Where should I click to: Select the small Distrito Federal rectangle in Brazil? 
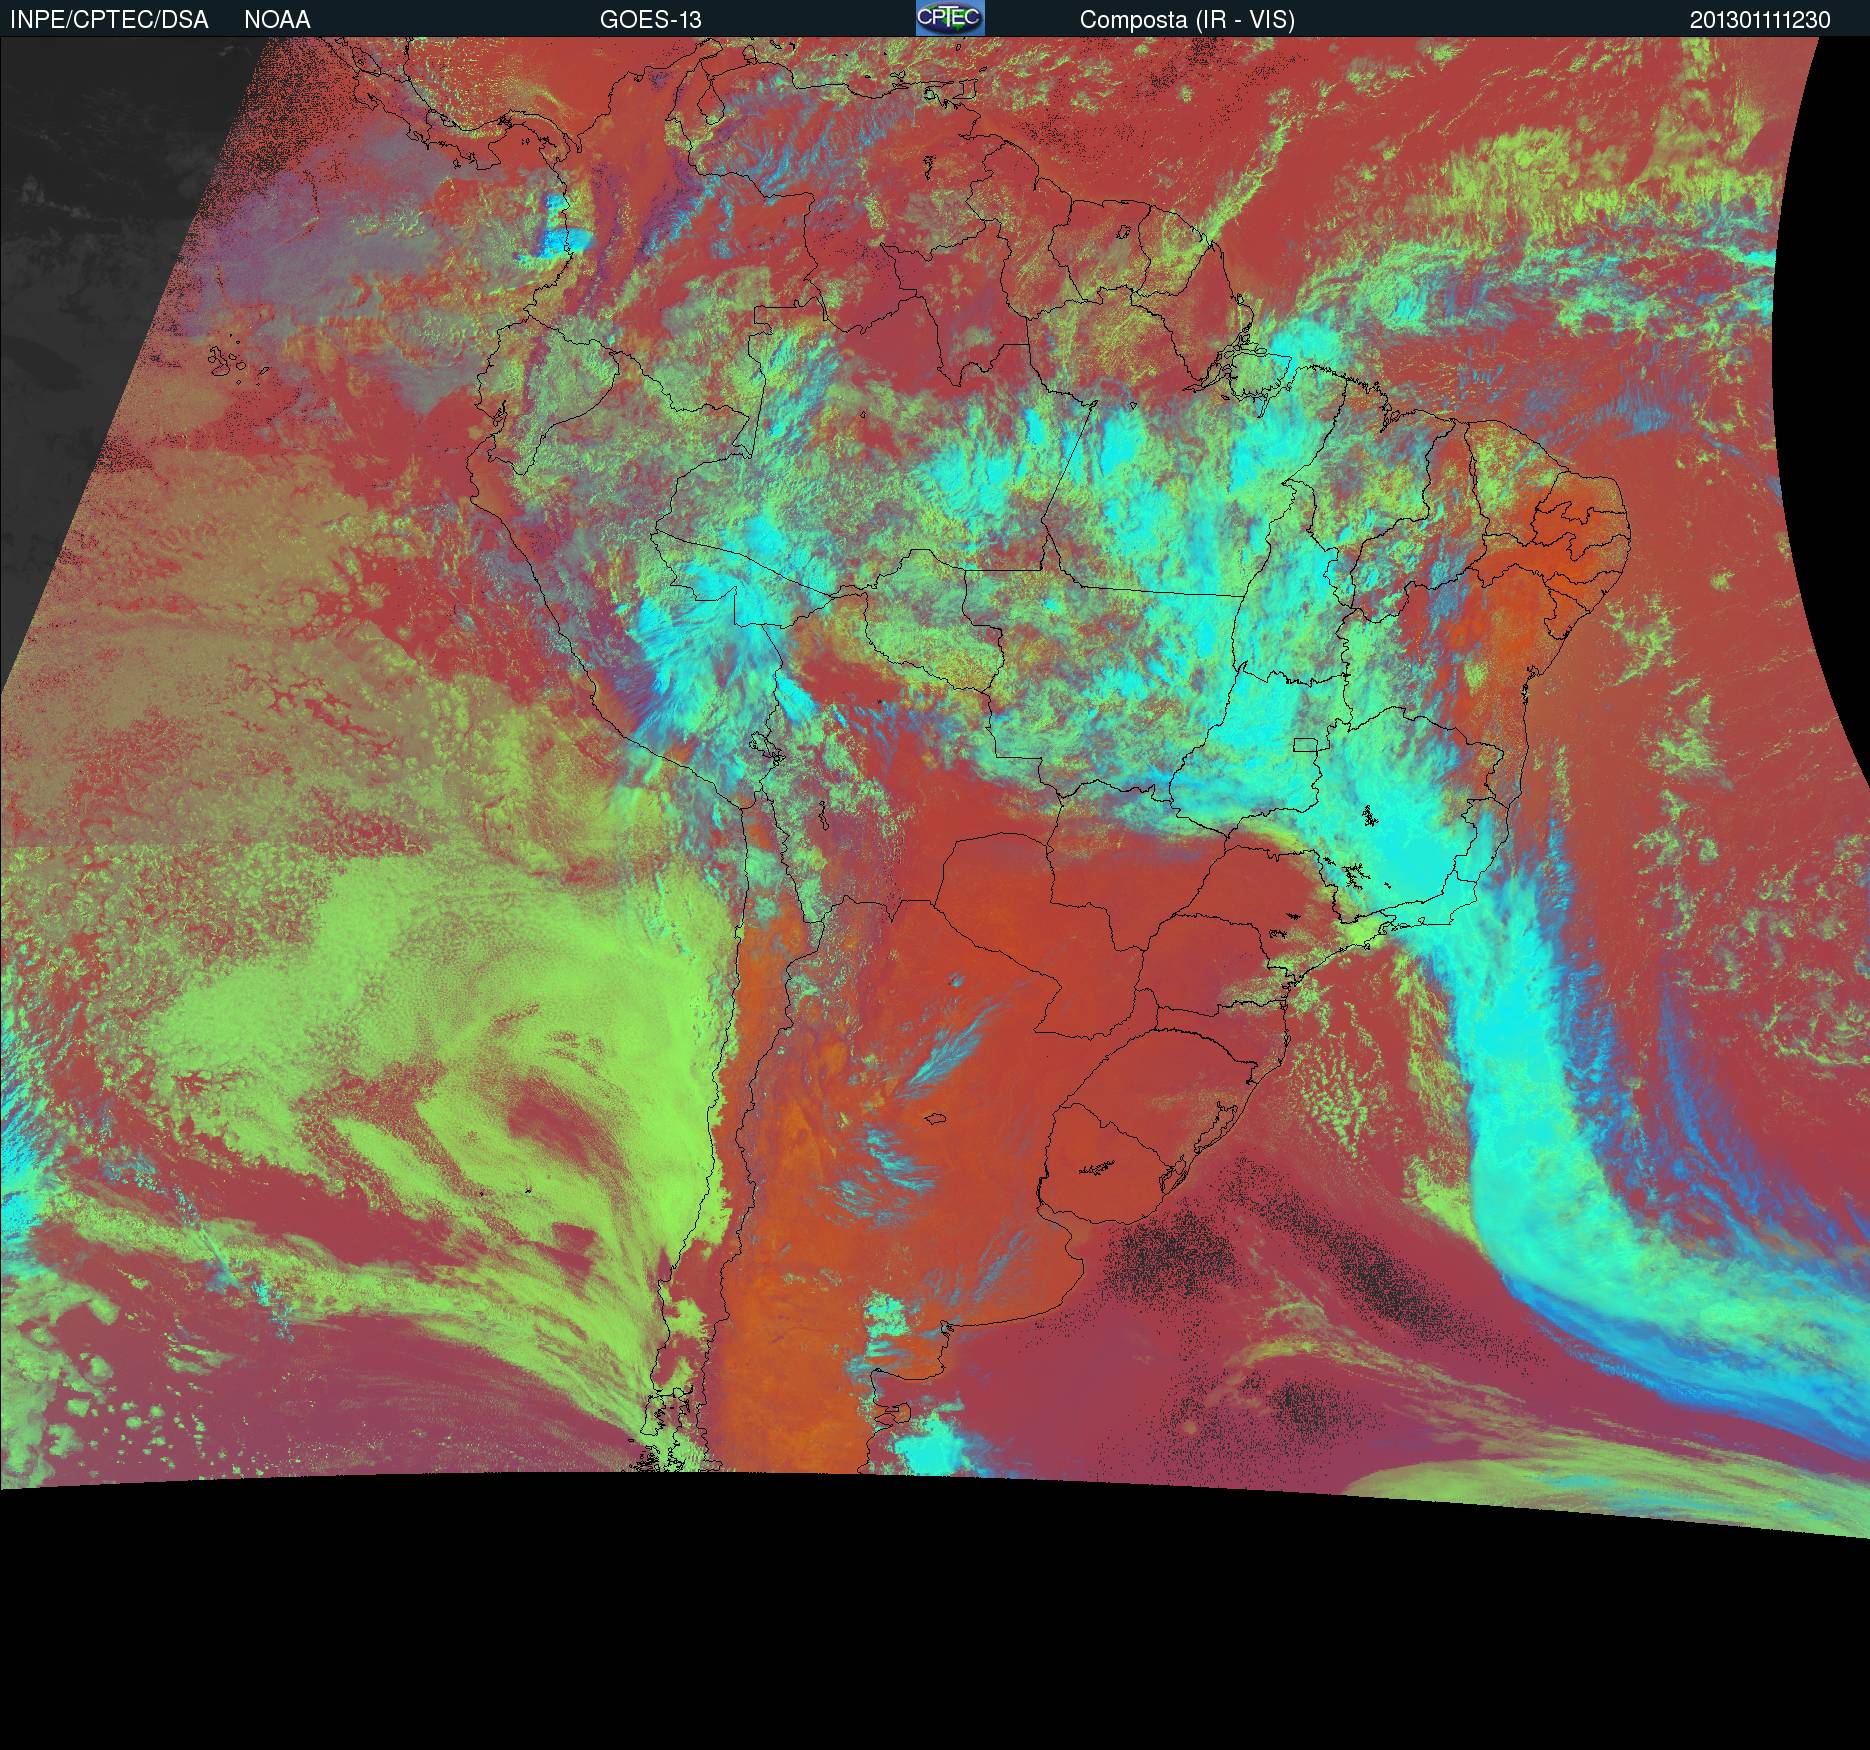click(x=1306, y=744)
